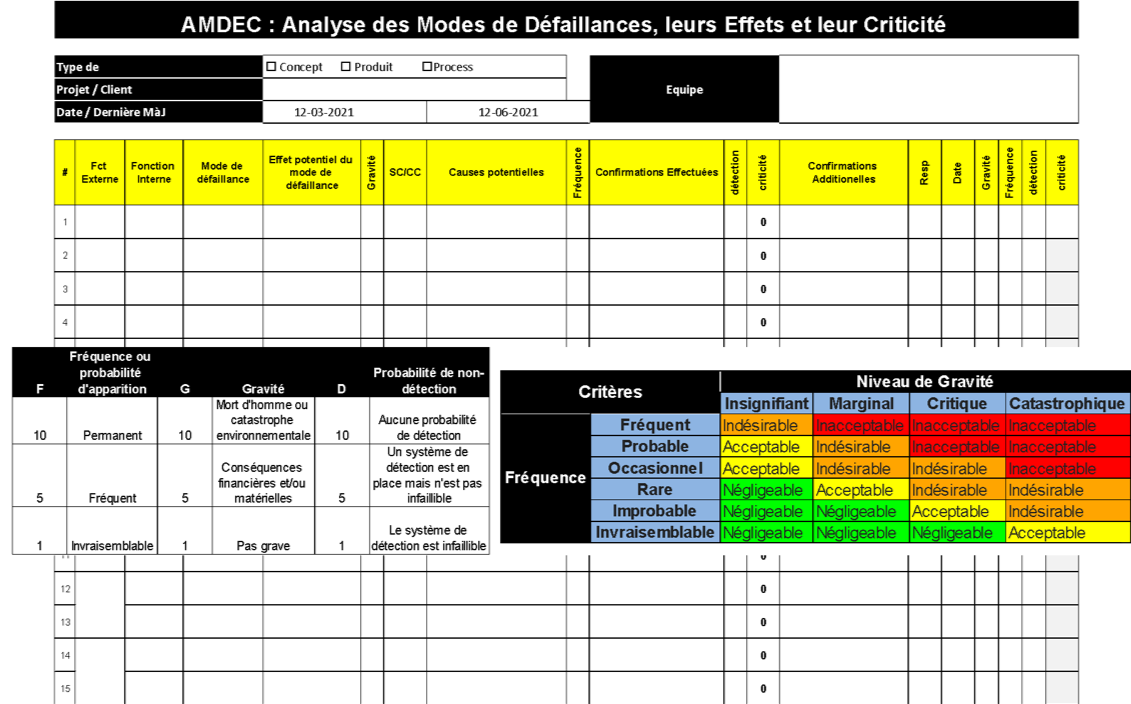Viewport: 1131px width, 704px height.
Task: Click the 'Resp' column header
Action: (x=925, y=172)
